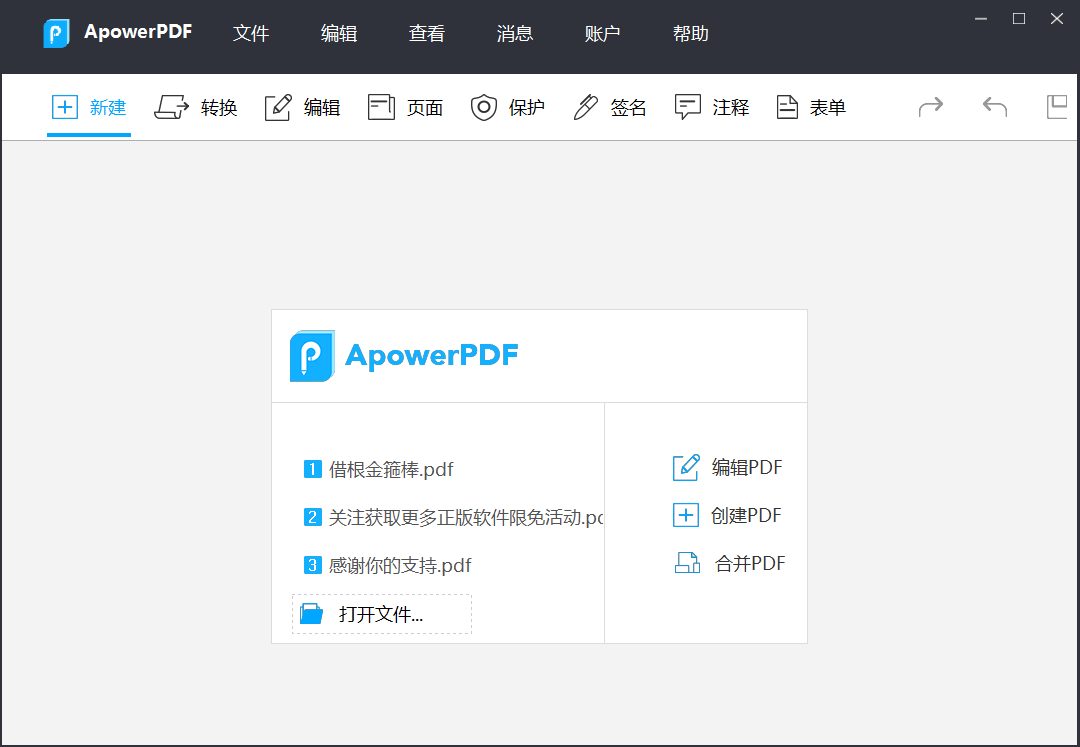This screenshot has height=747, width=1080.
Task: Open the 消息 menu
Action: coord(515,33)
